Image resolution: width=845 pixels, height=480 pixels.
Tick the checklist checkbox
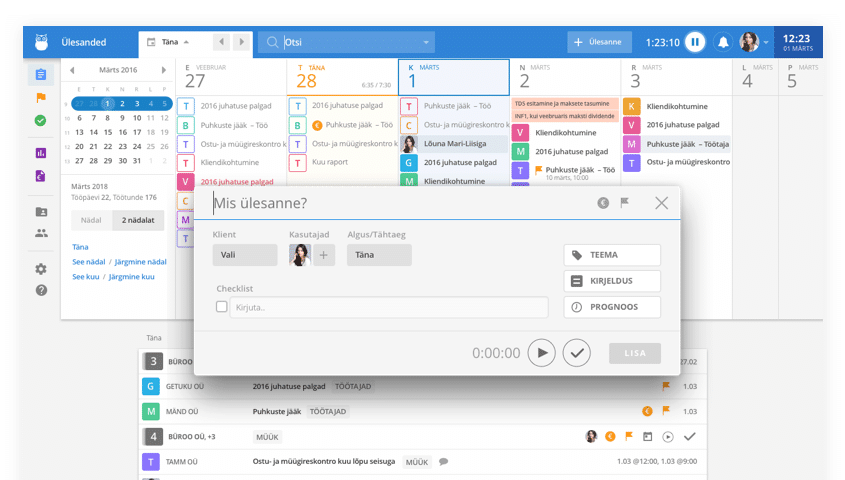(221, 307)
